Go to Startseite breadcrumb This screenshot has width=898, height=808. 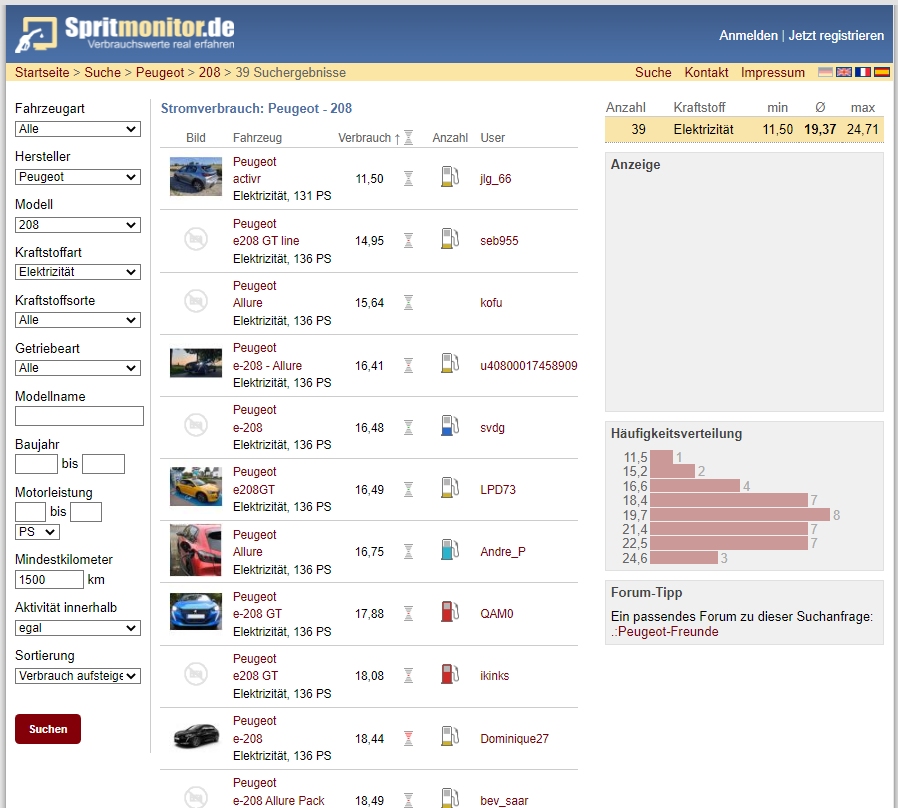coord(42,73)
